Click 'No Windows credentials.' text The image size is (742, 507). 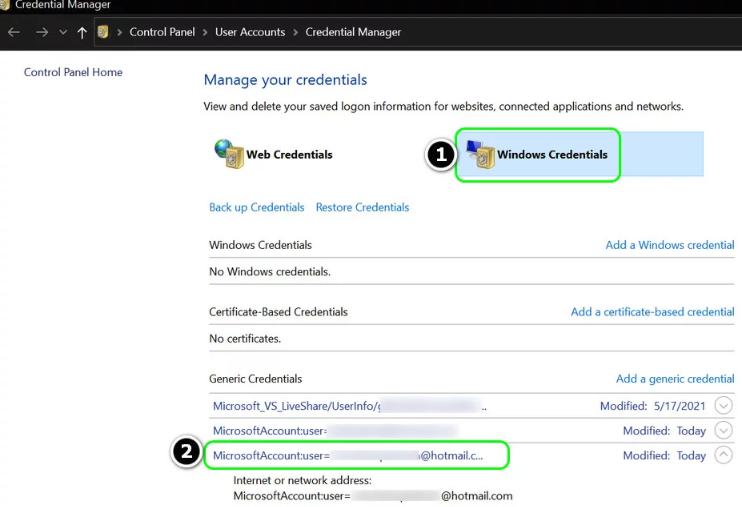click(x=270, y=272)
